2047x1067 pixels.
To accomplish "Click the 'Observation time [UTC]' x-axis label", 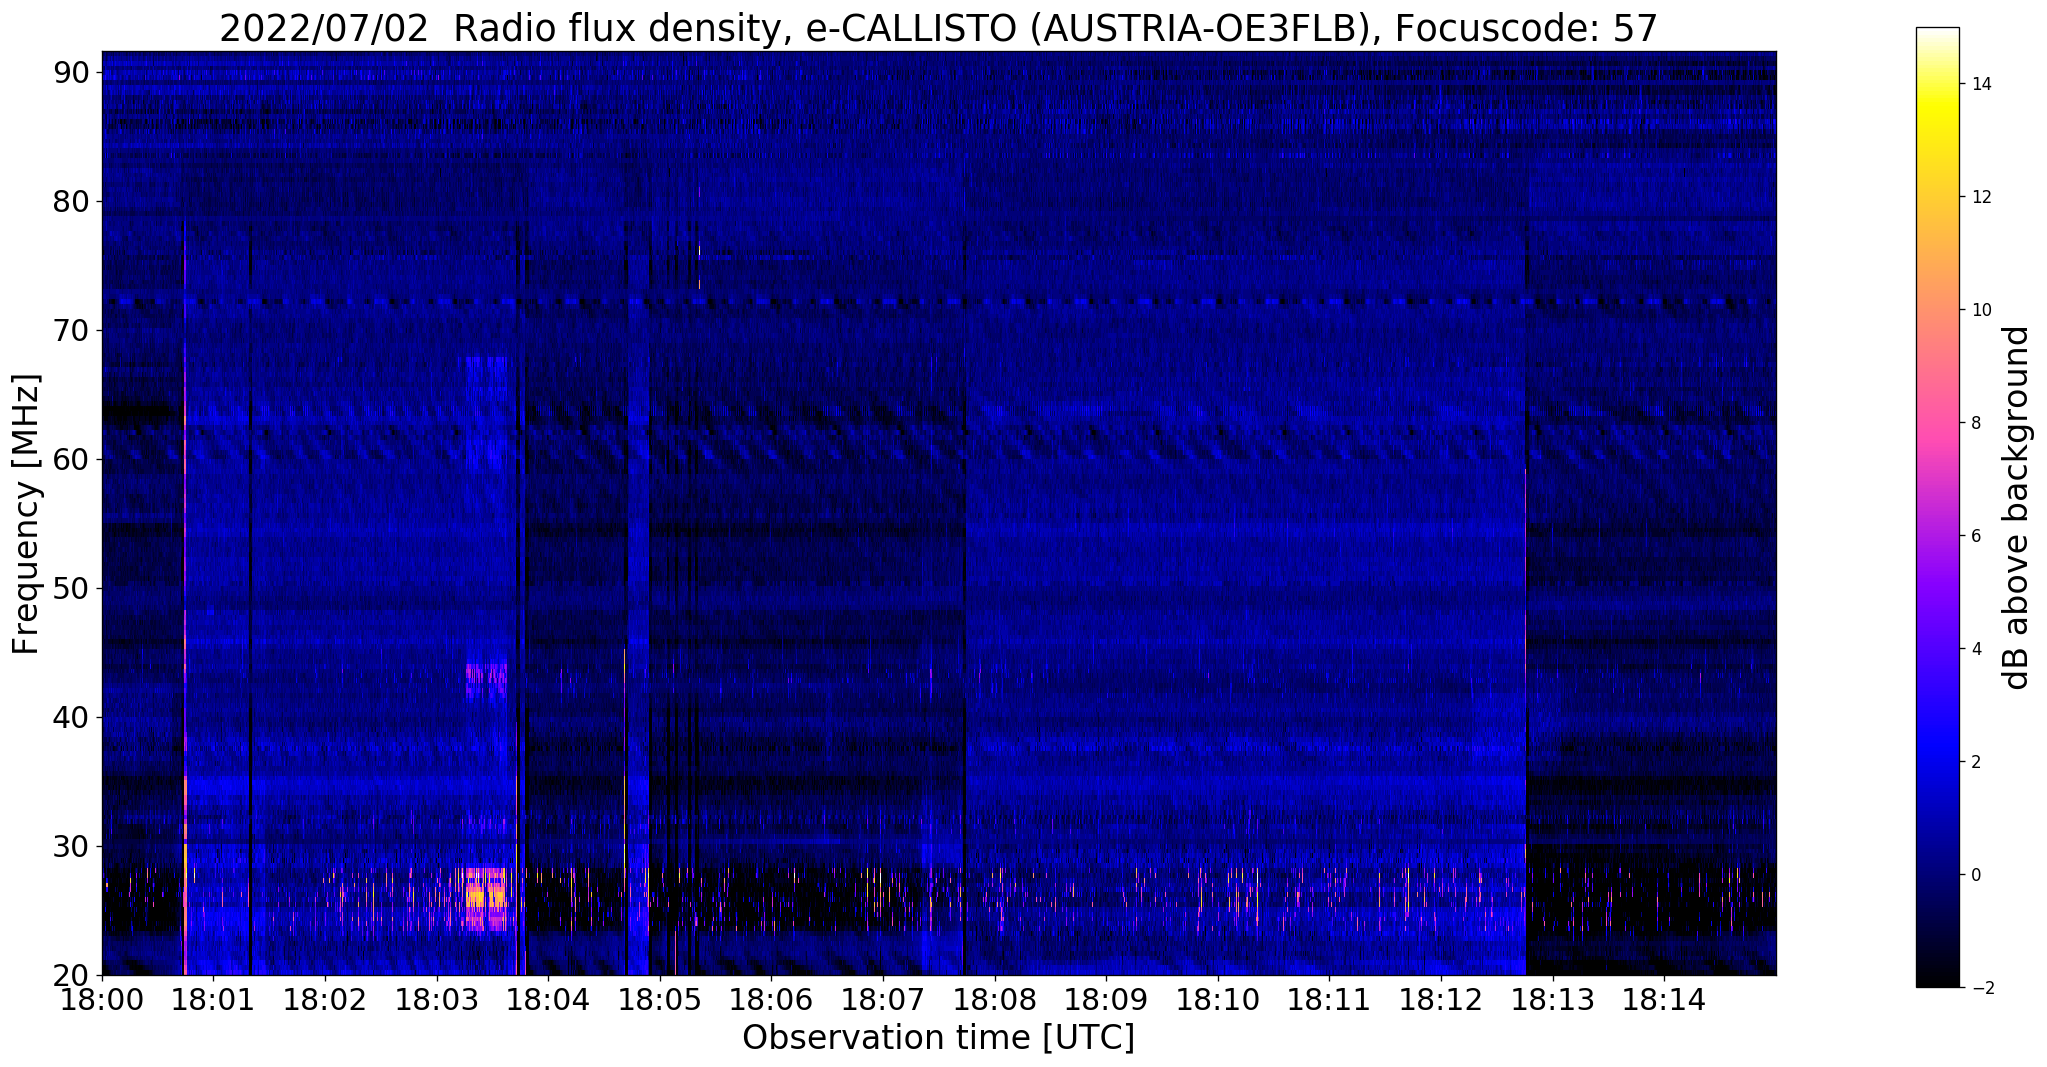I will 938,1037.
